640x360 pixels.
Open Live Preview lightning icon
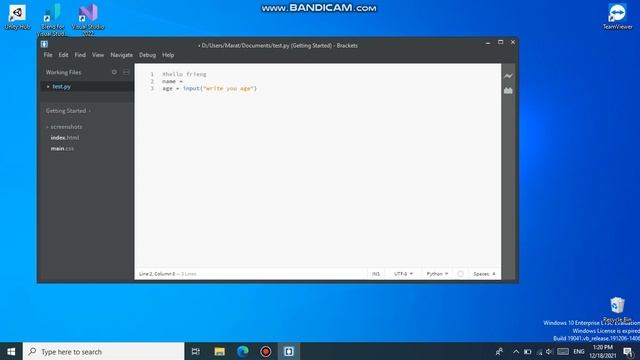click(508, 76)
